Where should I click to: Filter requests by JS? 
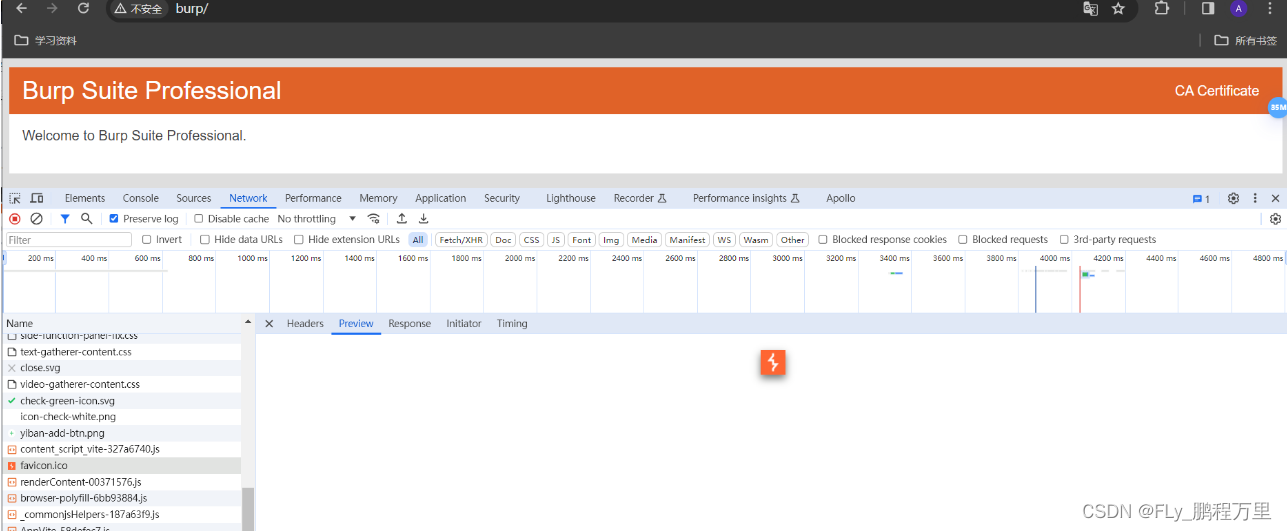click(556, 240)
